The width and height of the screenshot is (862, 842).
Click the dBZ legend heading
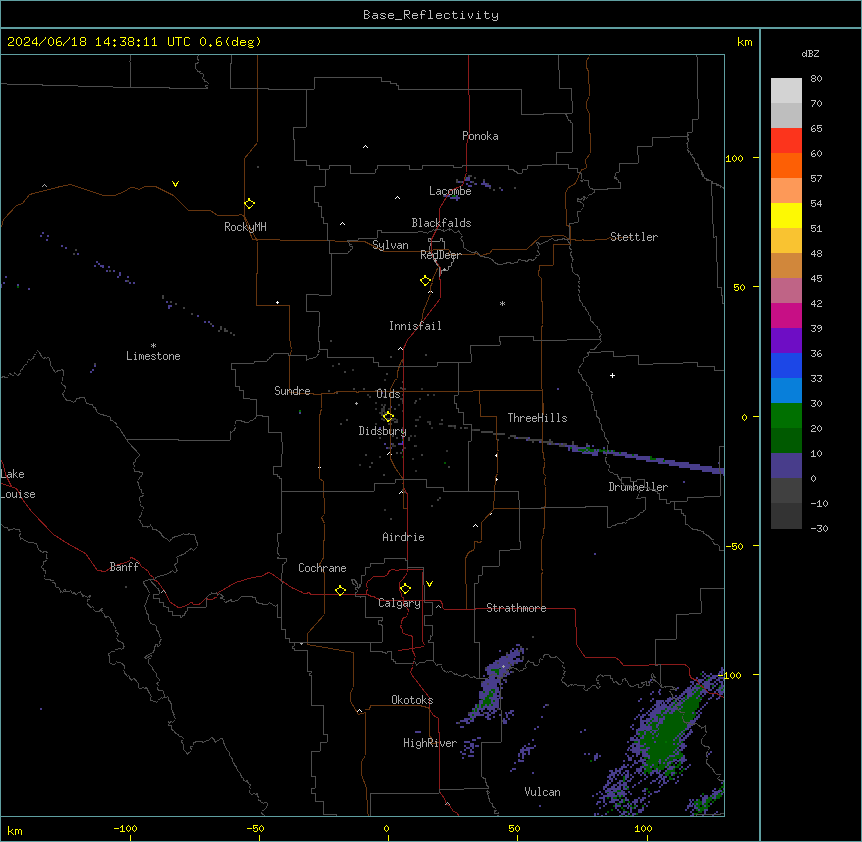click(x=810, y=53)
